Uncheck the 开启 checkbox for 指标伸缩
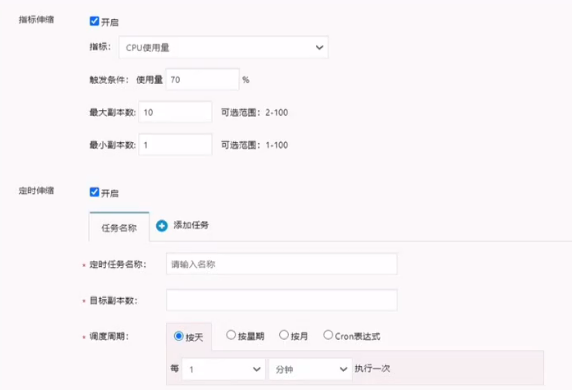The width and height of the screenshot is (572, 390). click(x=94, y=21)
